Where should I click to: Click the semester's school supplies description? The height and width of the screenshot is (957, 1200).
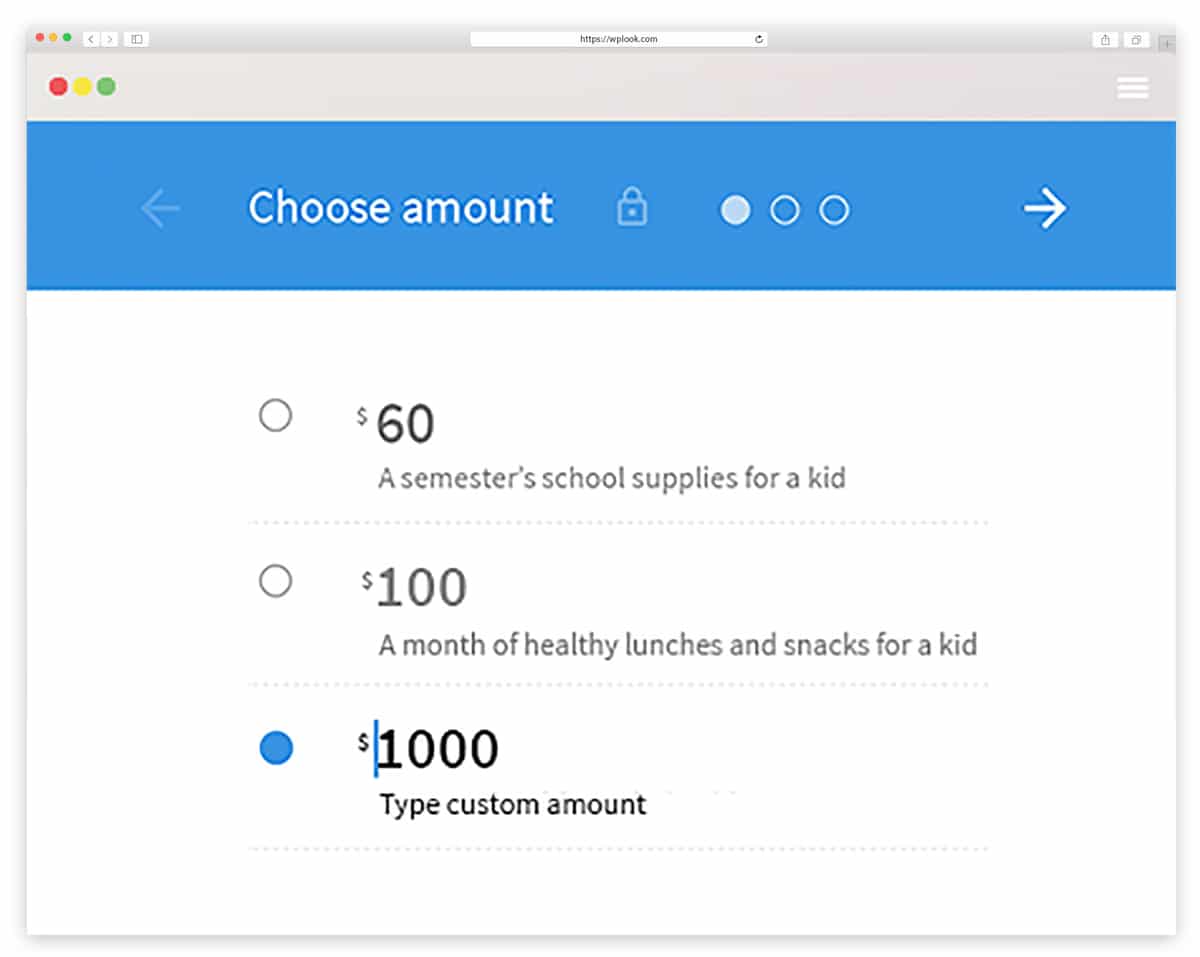point(612,478)
